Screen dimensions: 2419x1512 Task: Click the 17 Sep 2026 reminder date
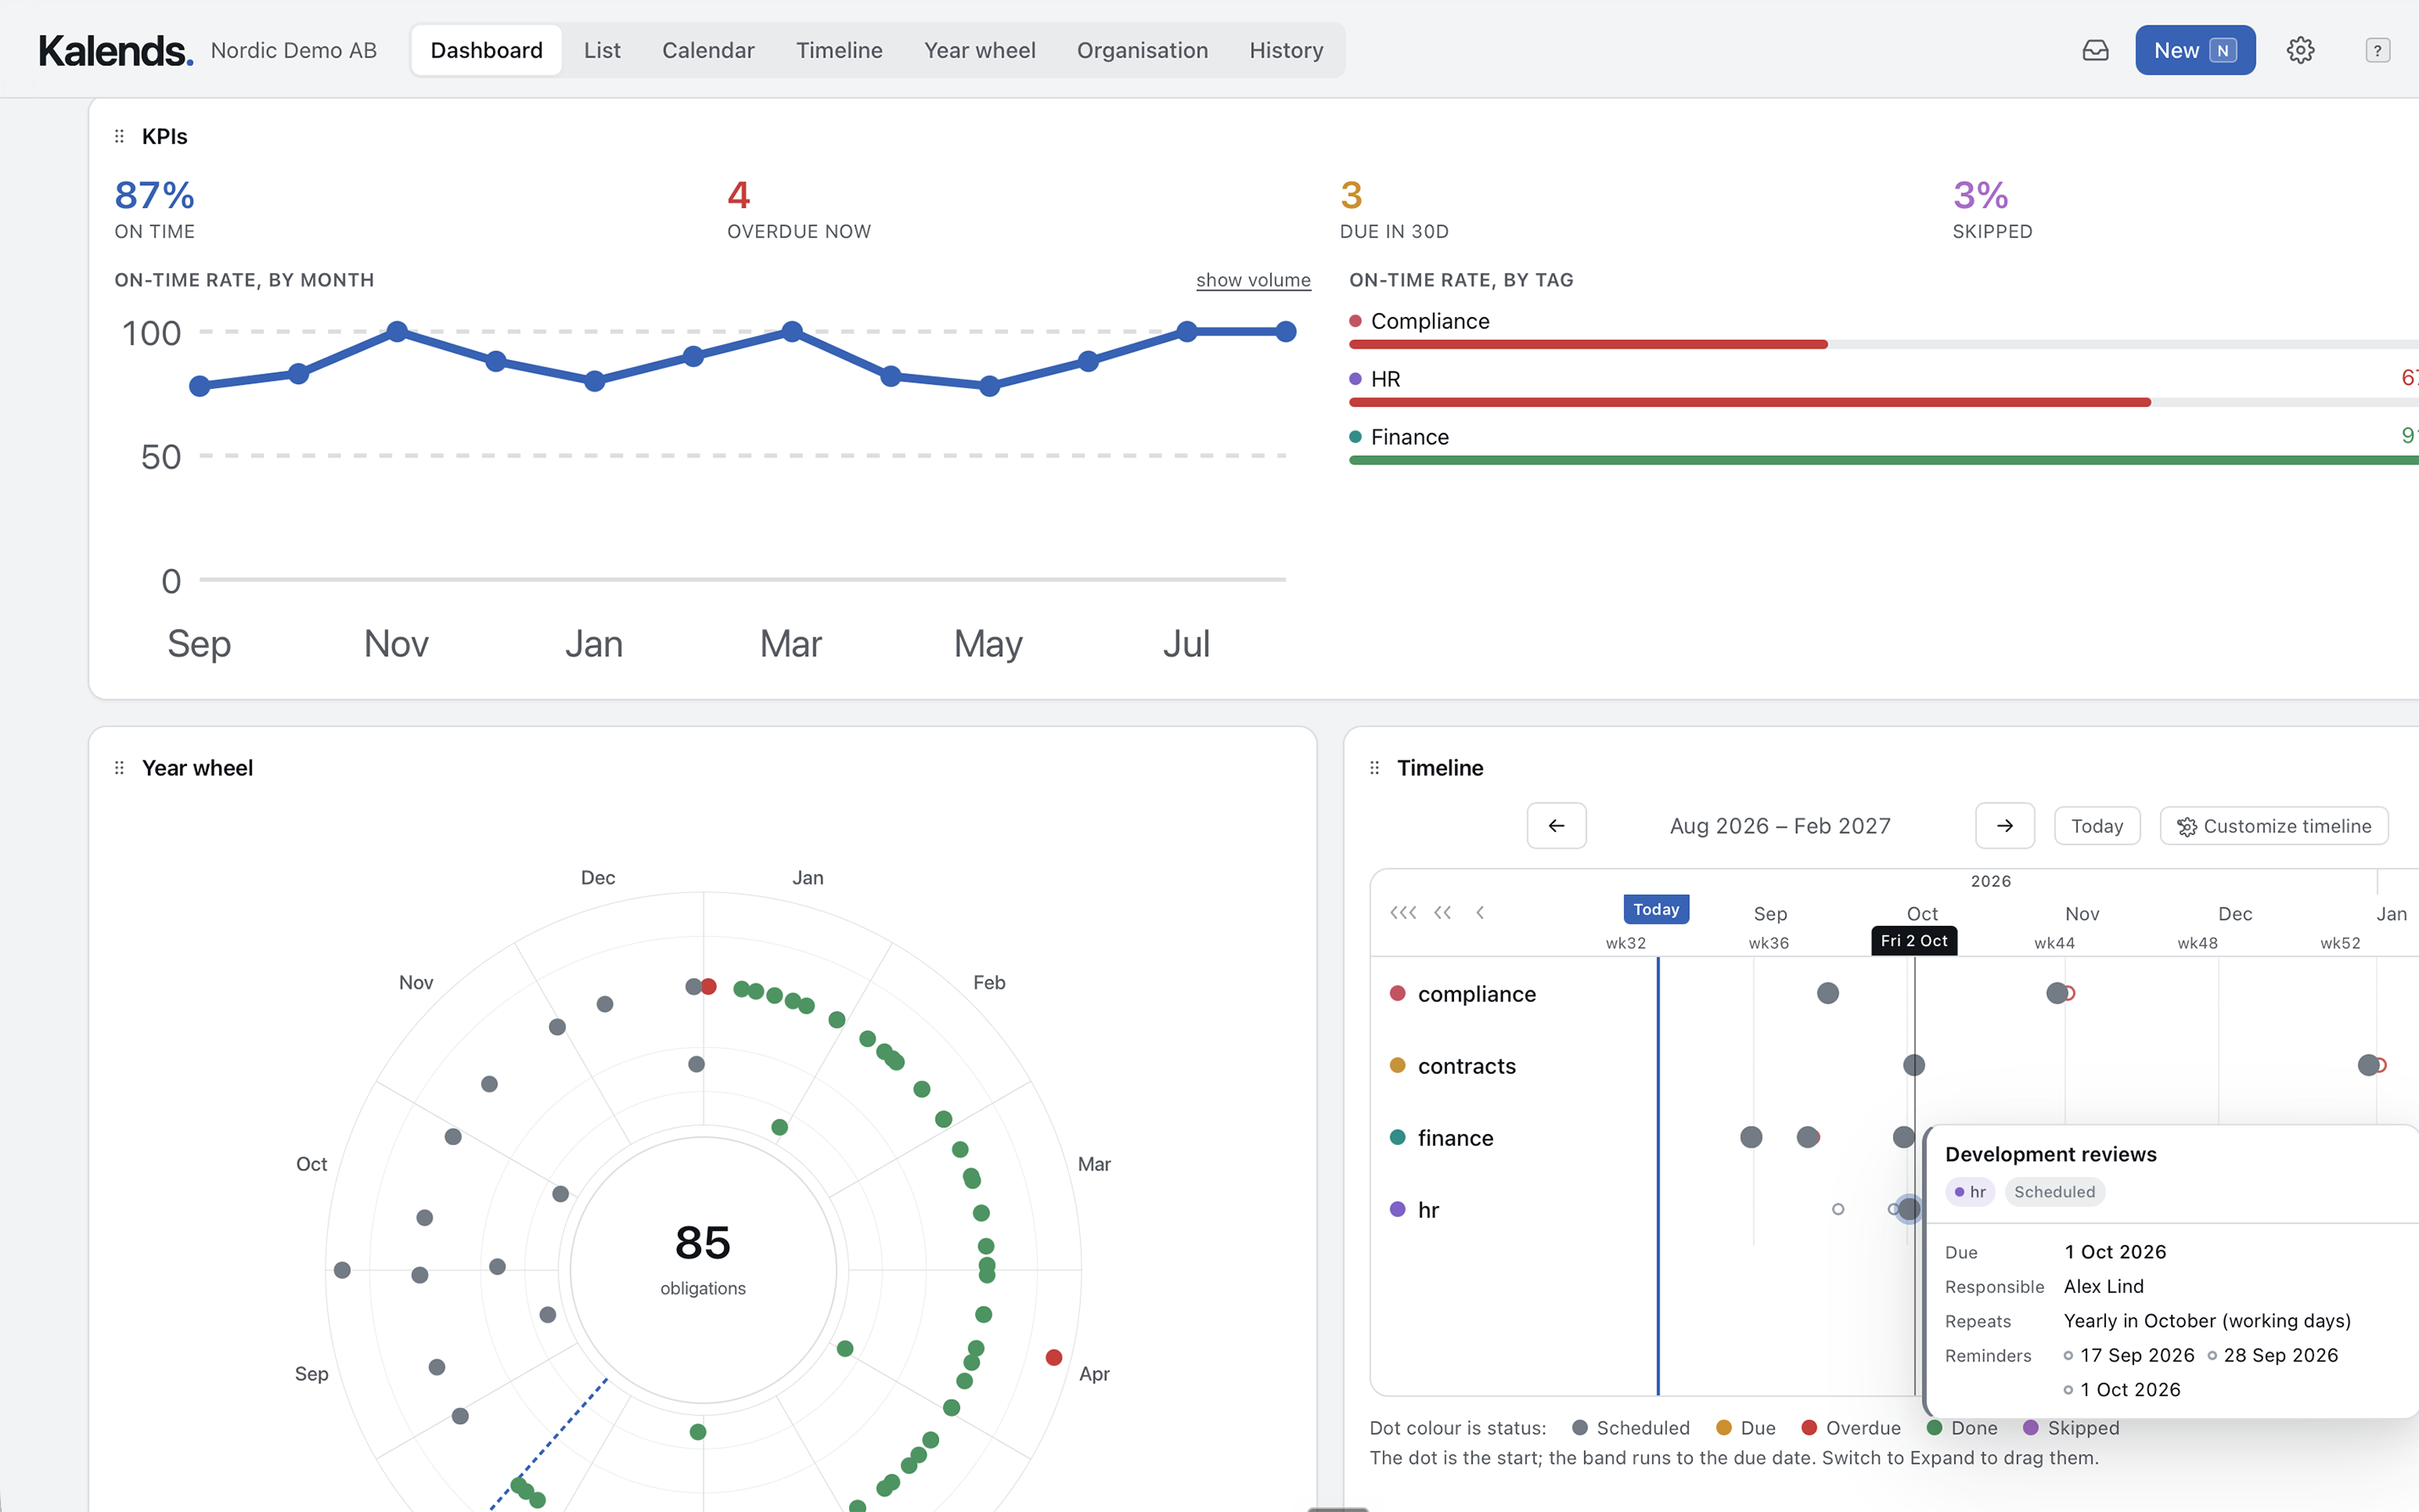(x=2137, y=1355)
